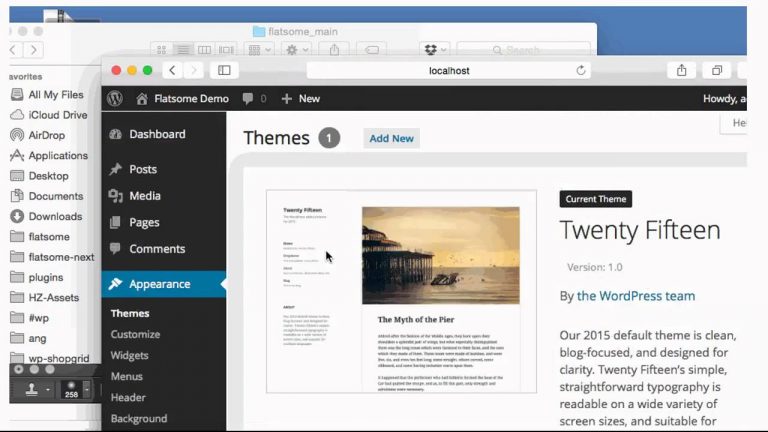The image size is (768, 432).
Task: Click Add New theme button
Action: tap(391, 139)
